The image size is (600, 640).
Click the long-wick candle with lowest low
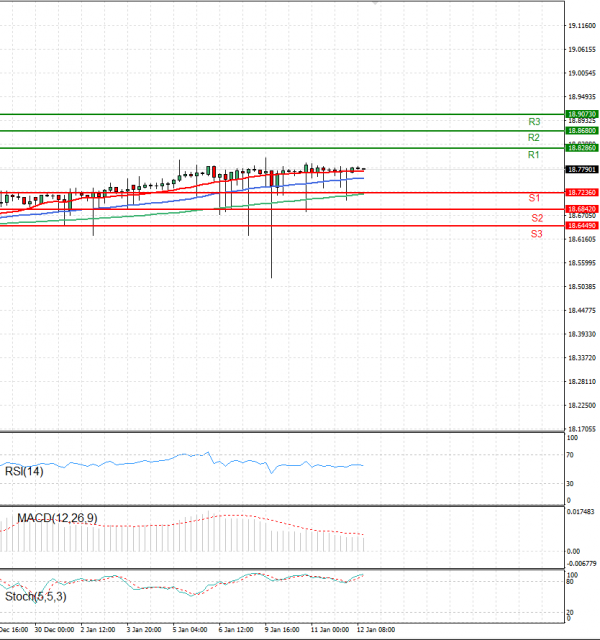pyautogui.click(x=271, y=224)
